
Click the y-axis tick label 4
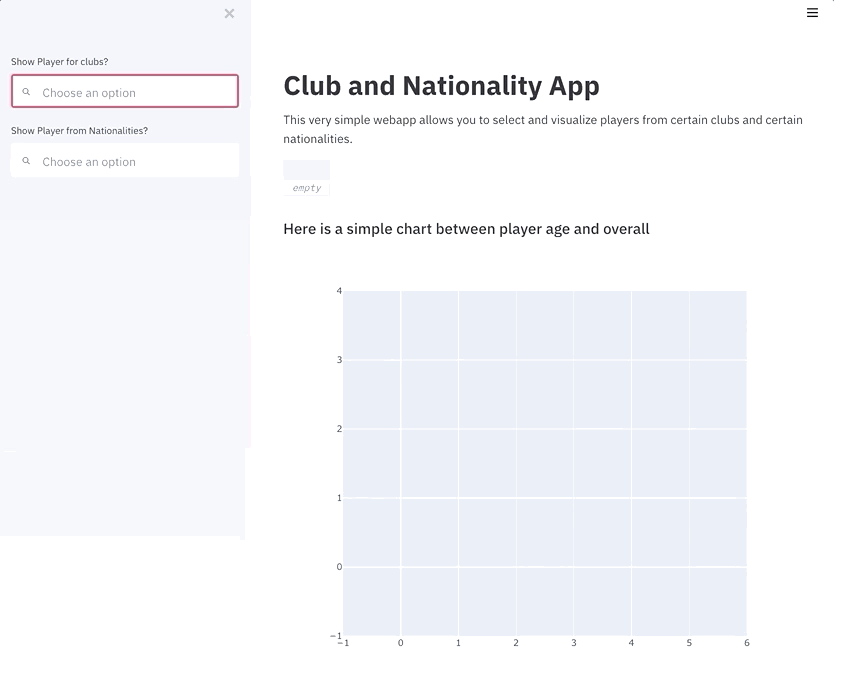339,291
